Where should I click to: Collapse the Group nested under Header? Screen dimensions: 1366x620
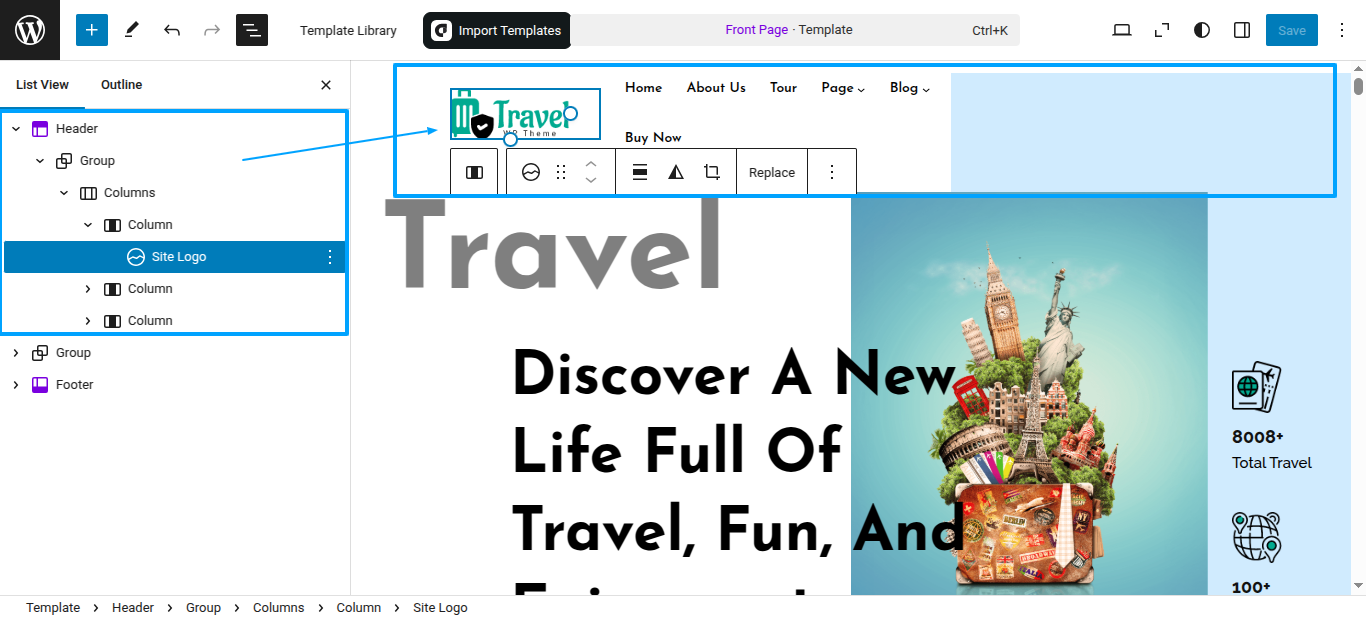point(40,161)
